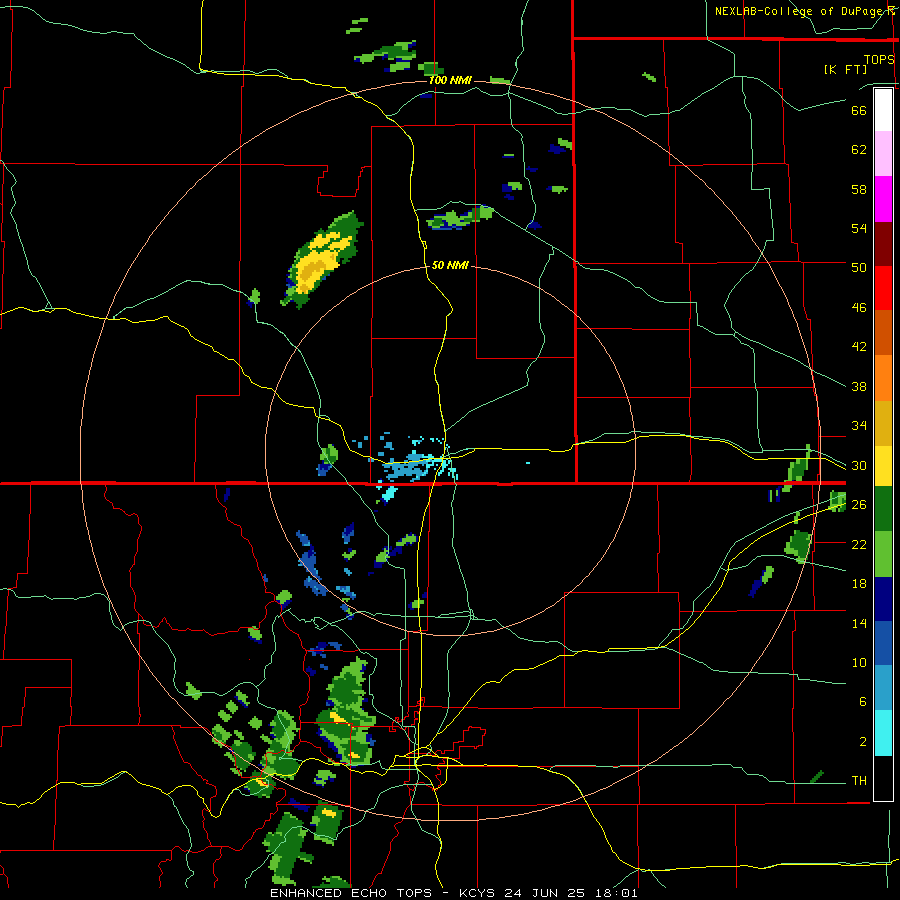Screen dimensions: 900x900
Task: Click the "50" legend value
Action: pyautogui.click(x=859, y=267)
